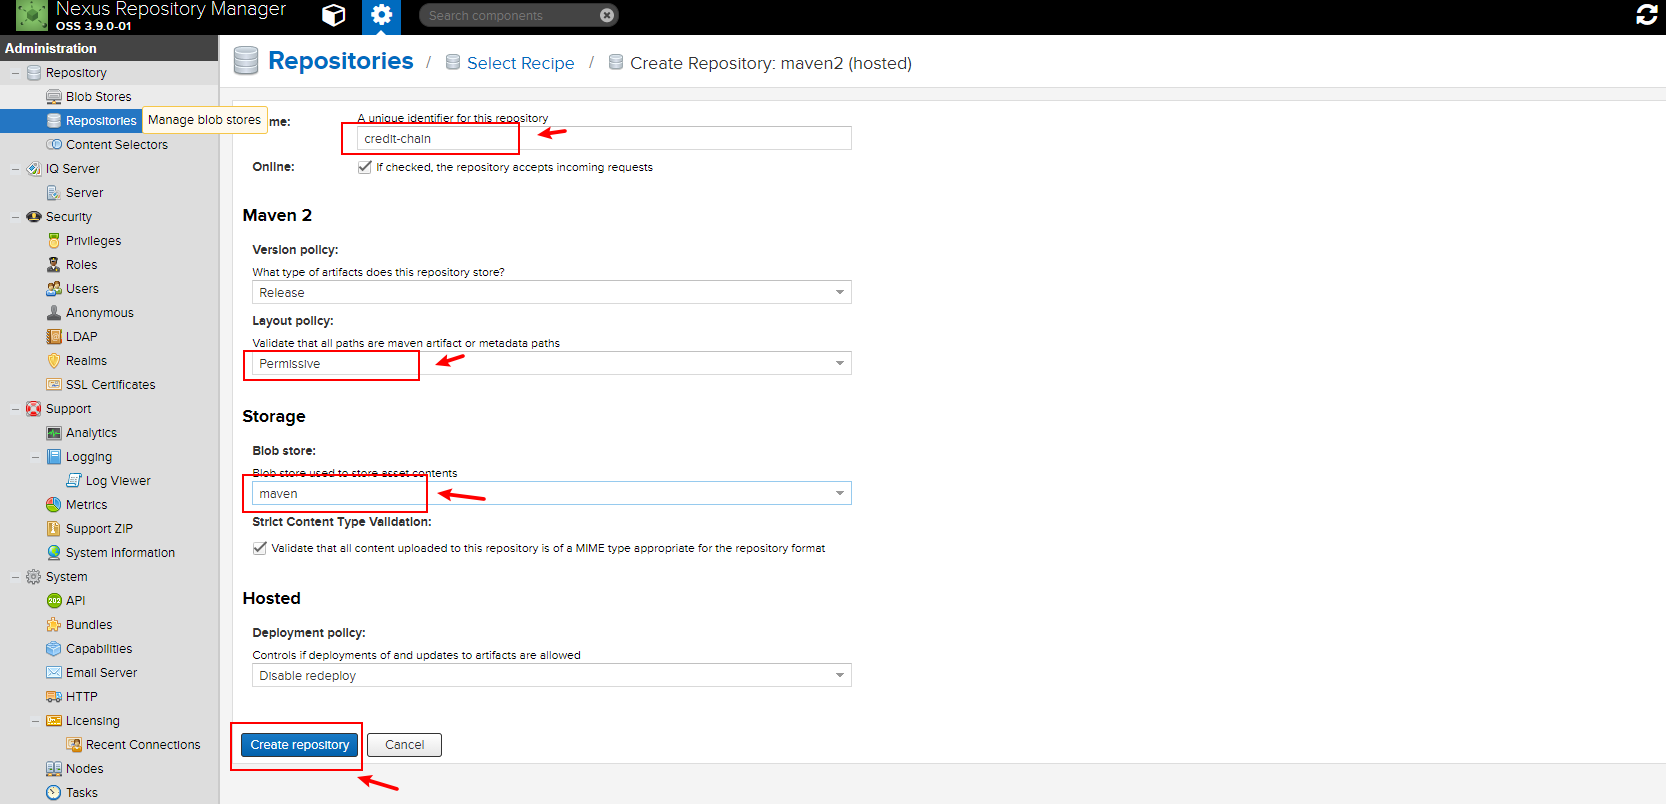Click the Capabilities icon

54,649
